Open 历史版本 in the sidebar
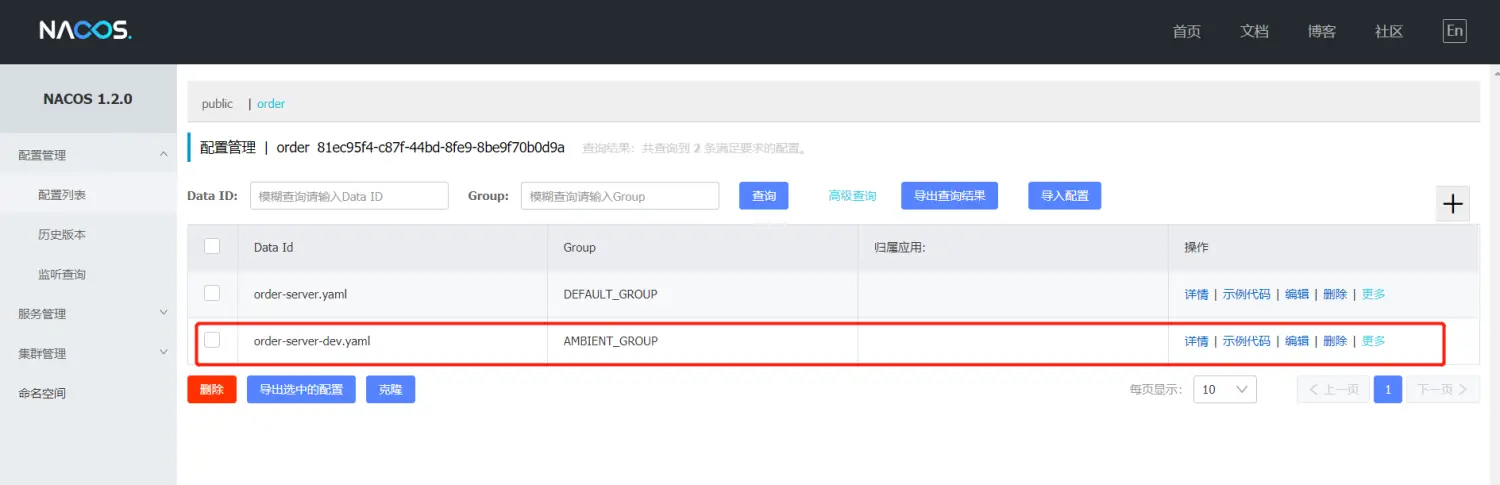The width and height of the screenshot is (1500, 485). [62, 234]
